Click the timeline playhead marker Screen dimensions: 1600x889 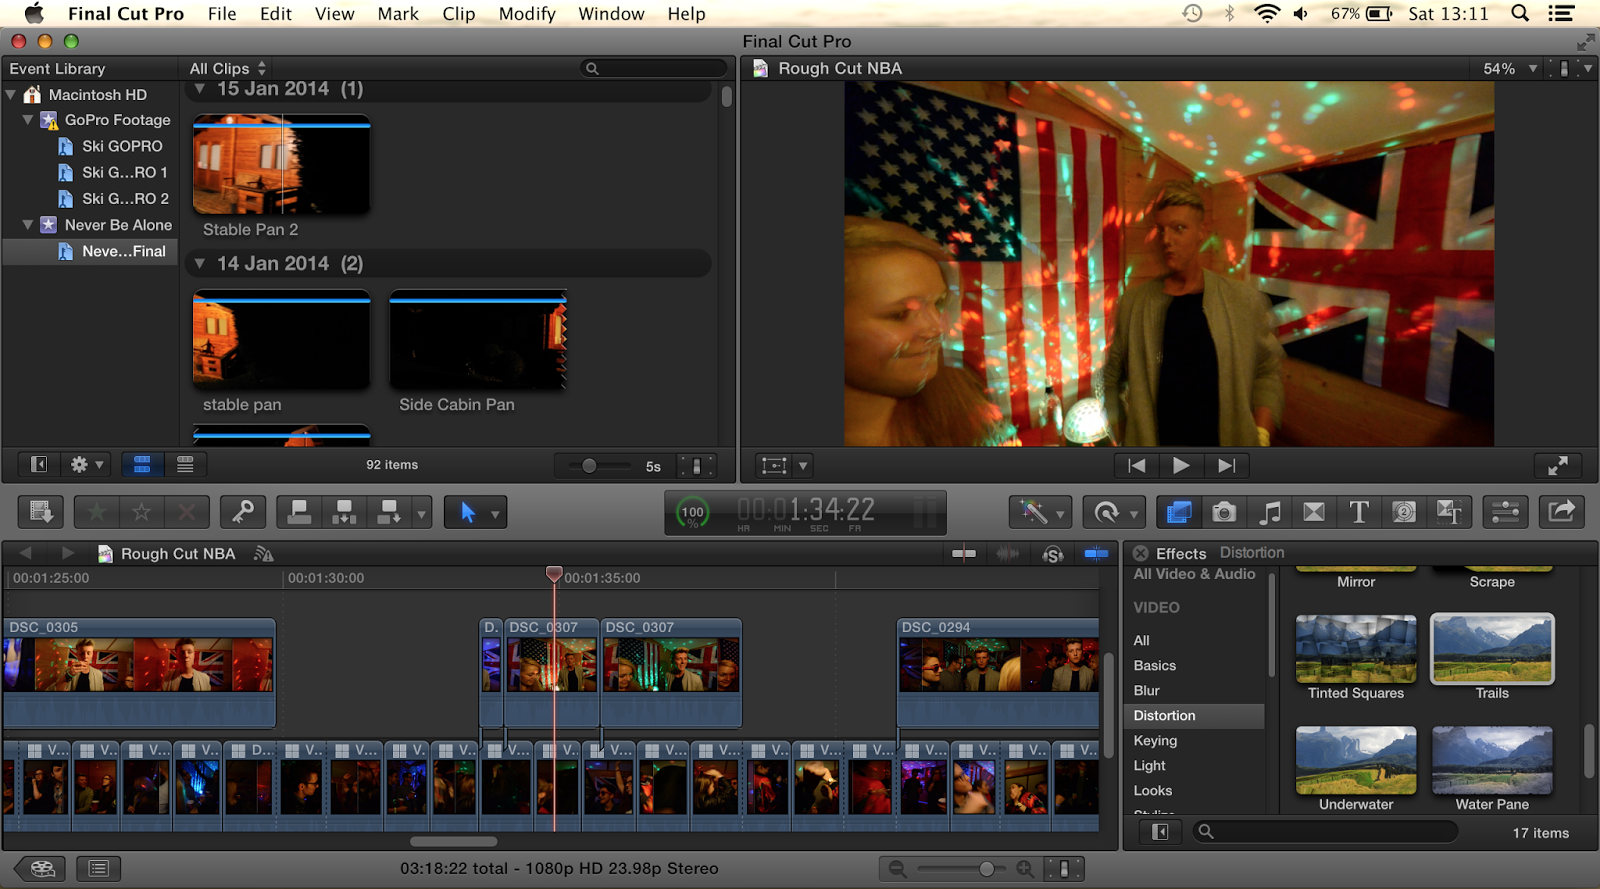[x=554, y=574]
